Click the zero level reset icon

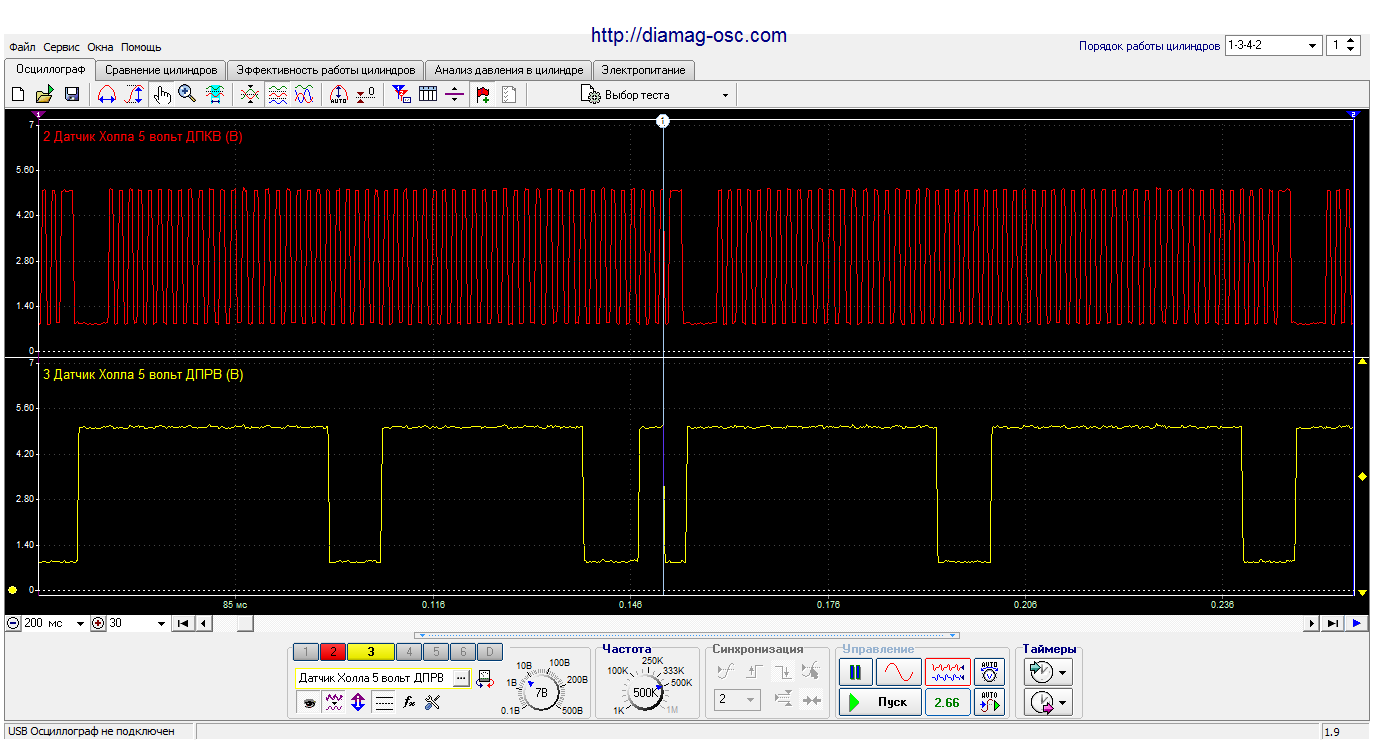366,95
